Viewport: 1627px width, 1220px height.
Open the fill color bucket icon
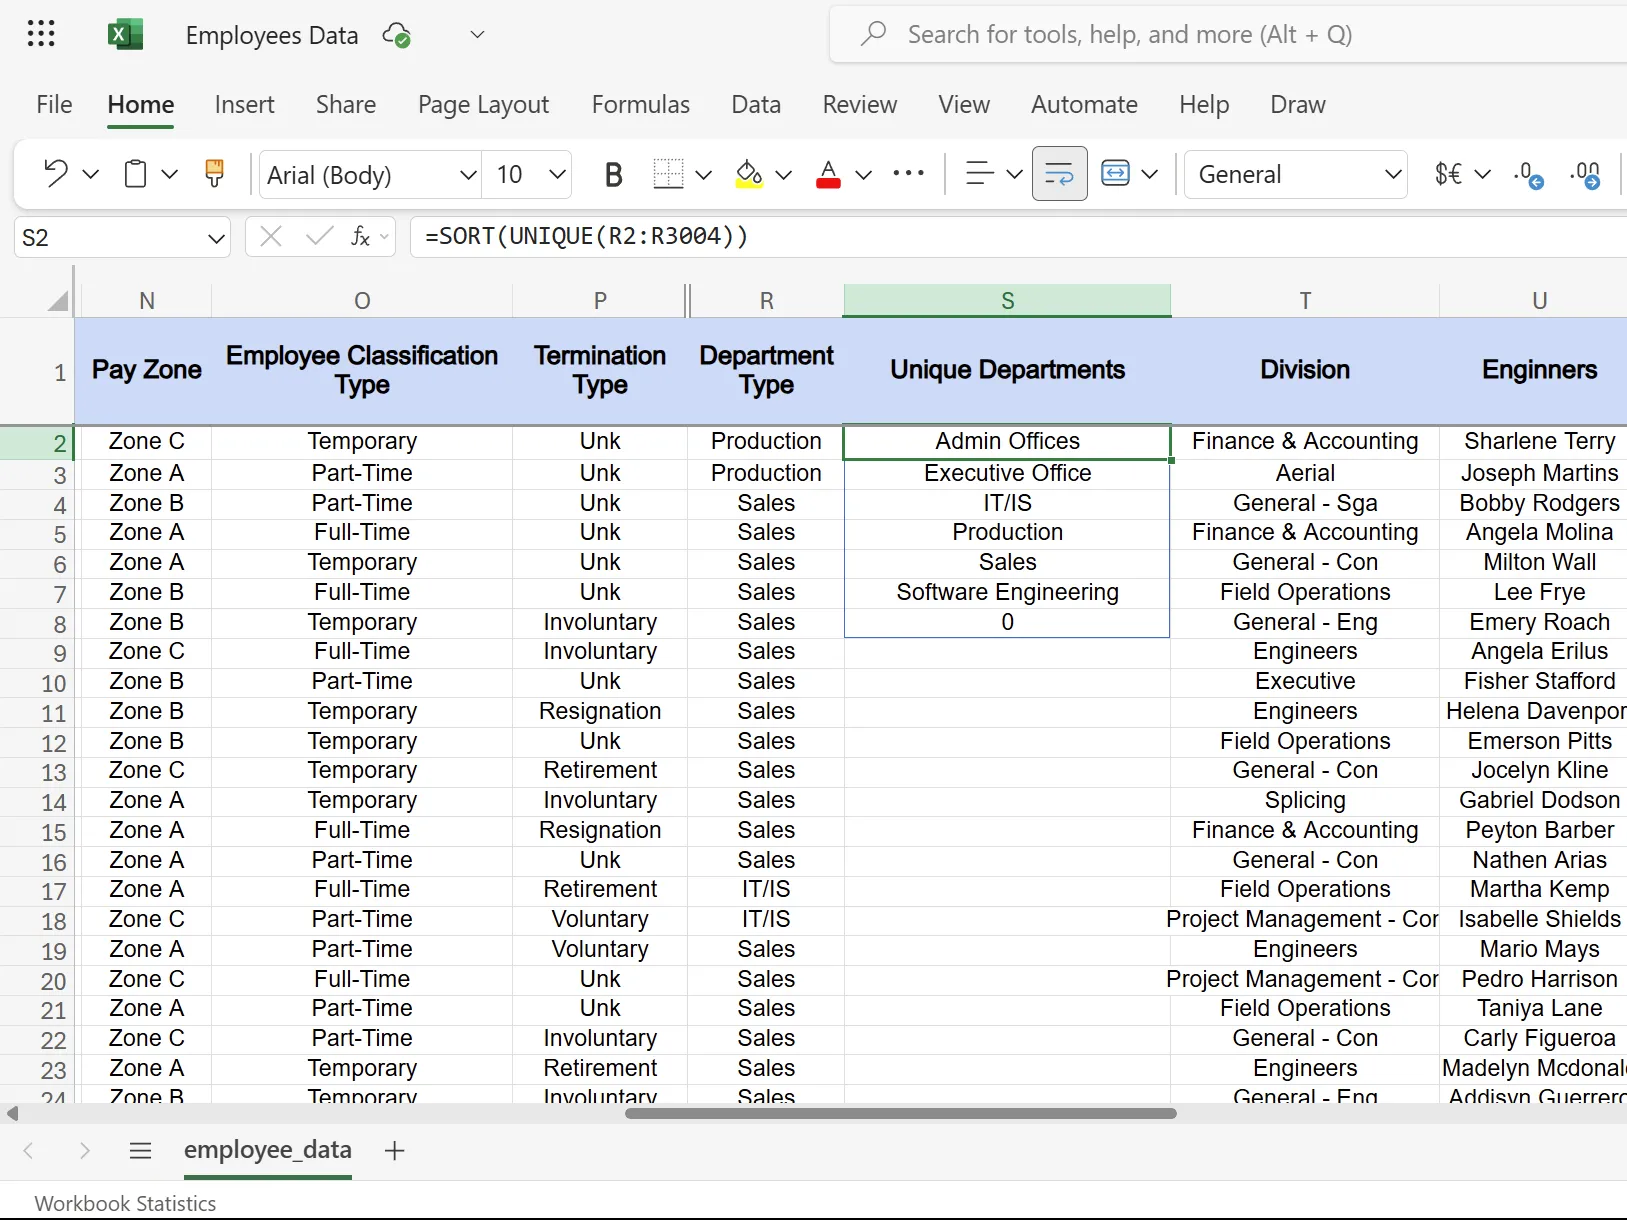[748, 173]
